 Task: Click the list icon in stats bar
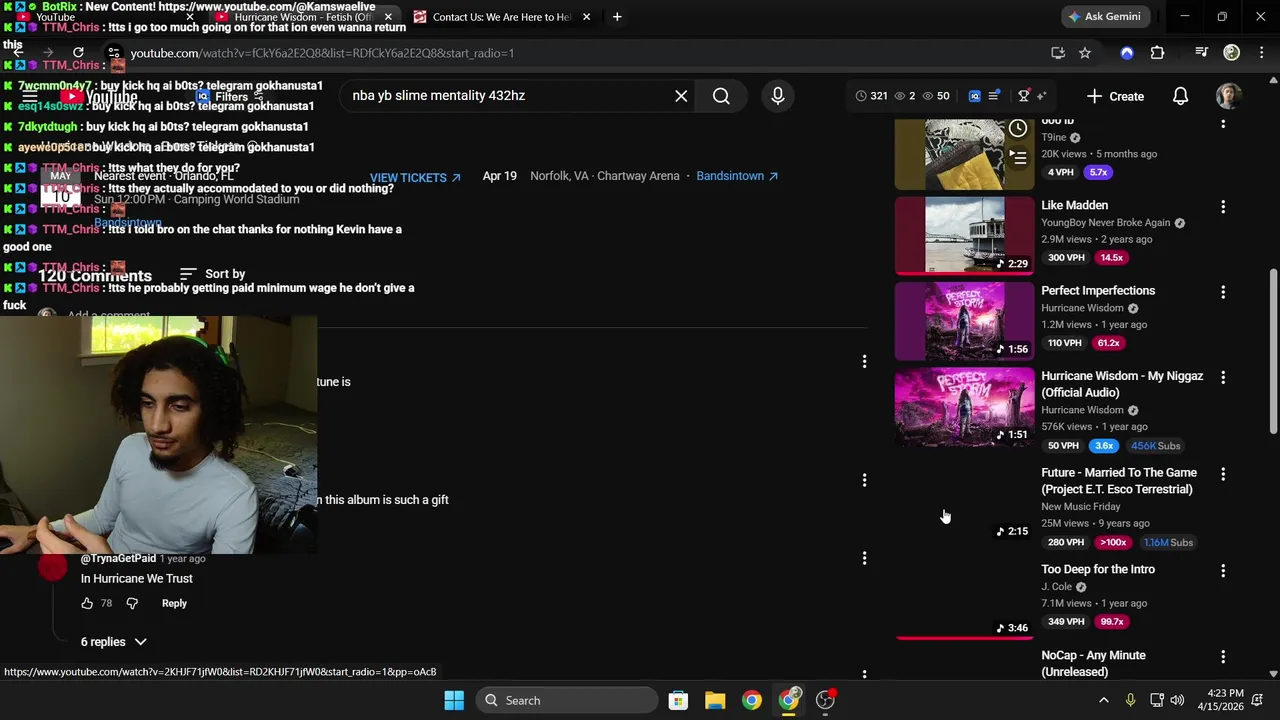[994, 96]
